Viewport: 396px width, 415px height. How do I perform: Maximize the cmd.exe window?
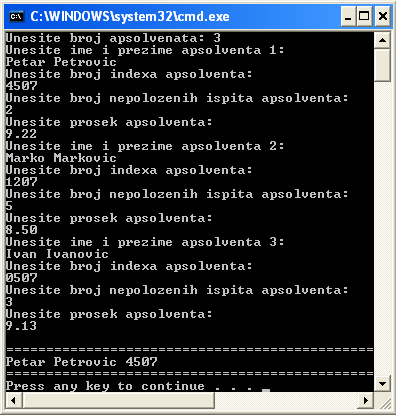[x=364, y=16]
